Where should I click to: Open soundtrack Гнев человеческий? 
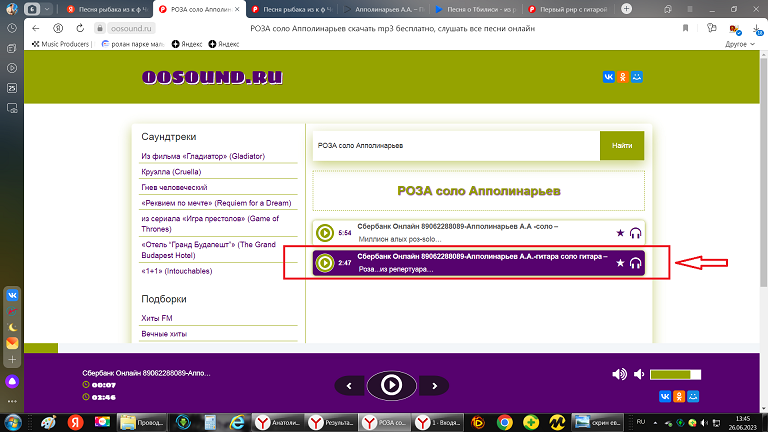[174, 188]
